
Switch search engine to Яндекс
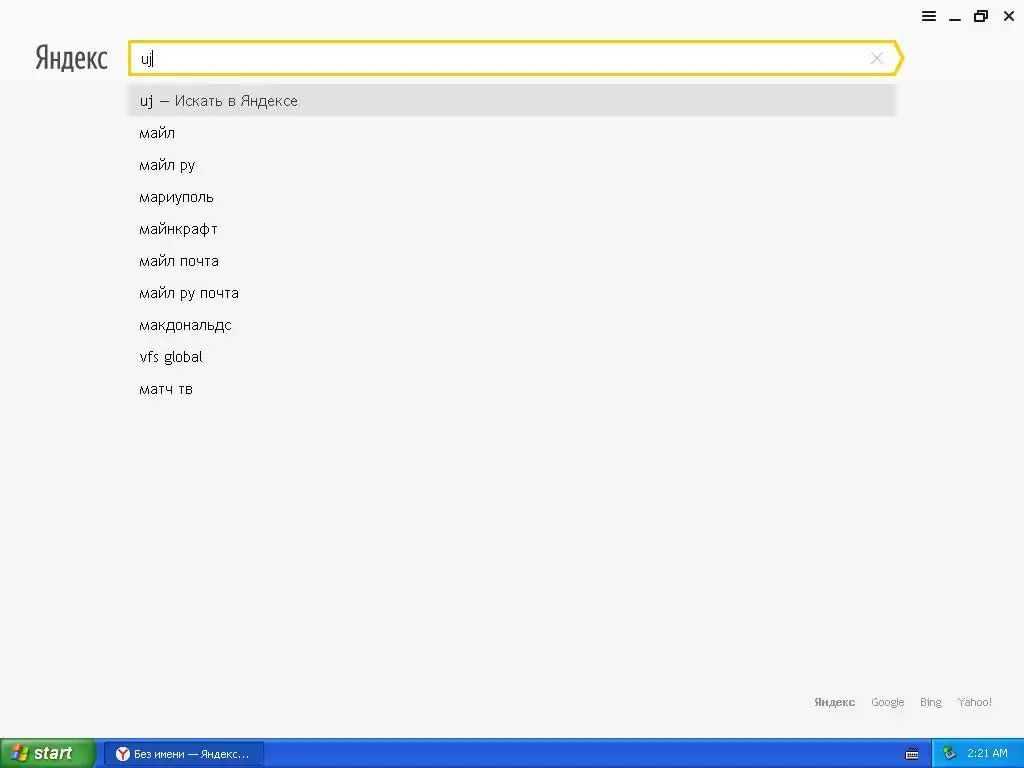pyautogui.click(x=834, y=702)
